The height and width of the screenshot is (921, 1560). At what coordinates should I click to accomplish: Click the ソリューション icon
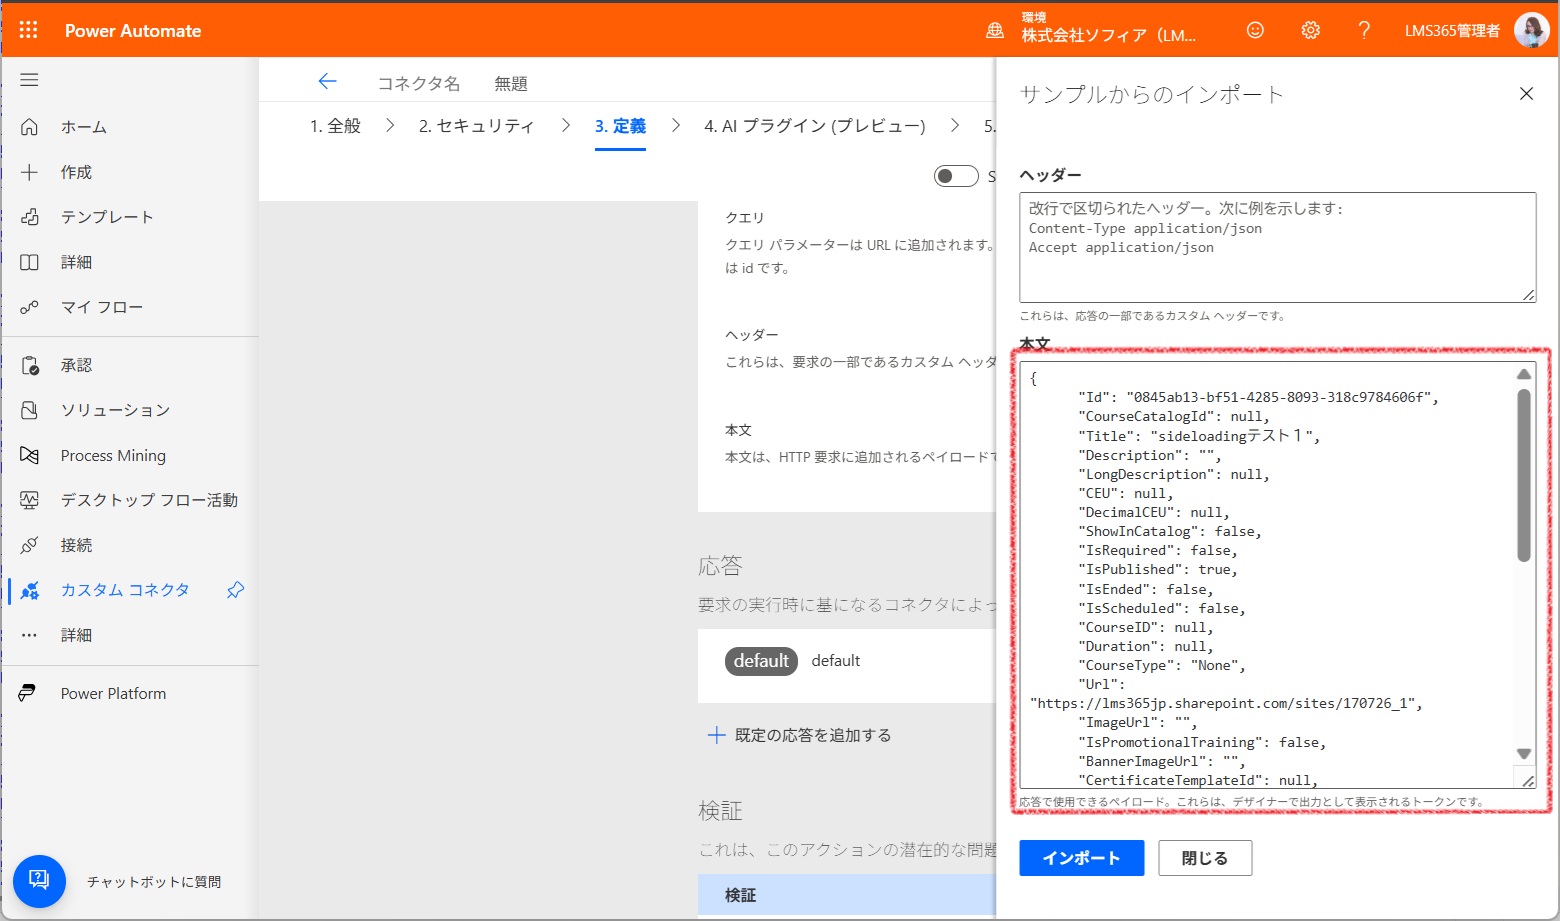click(29, 410)
